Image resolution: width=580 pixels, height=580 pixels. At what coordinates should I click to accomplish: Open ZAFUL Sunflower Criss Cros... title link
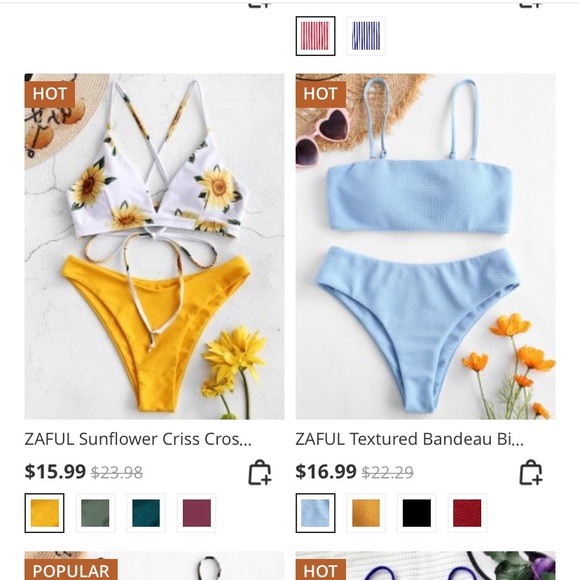pyautogui.click(x=138, y=439)
